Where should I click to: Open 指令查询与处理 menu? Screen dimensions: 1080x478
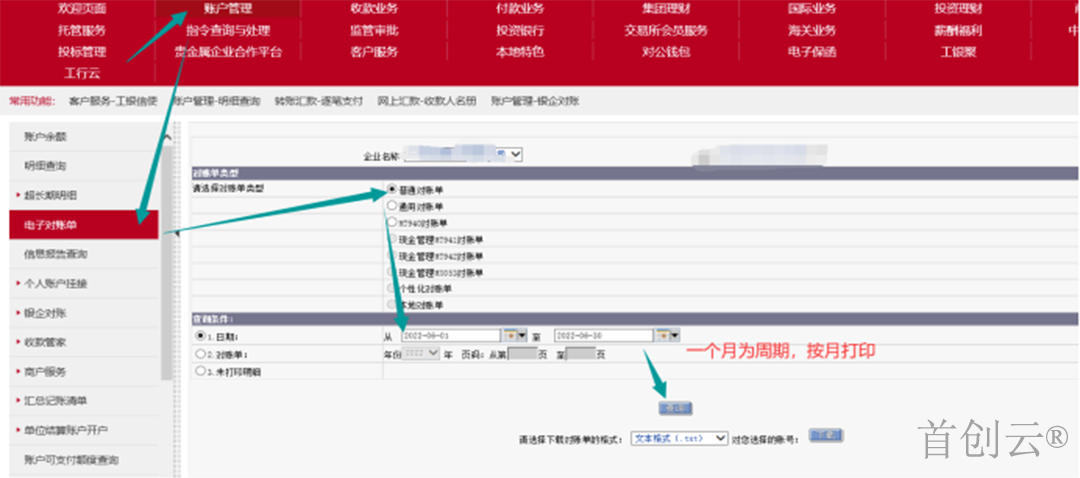(228, 30)
